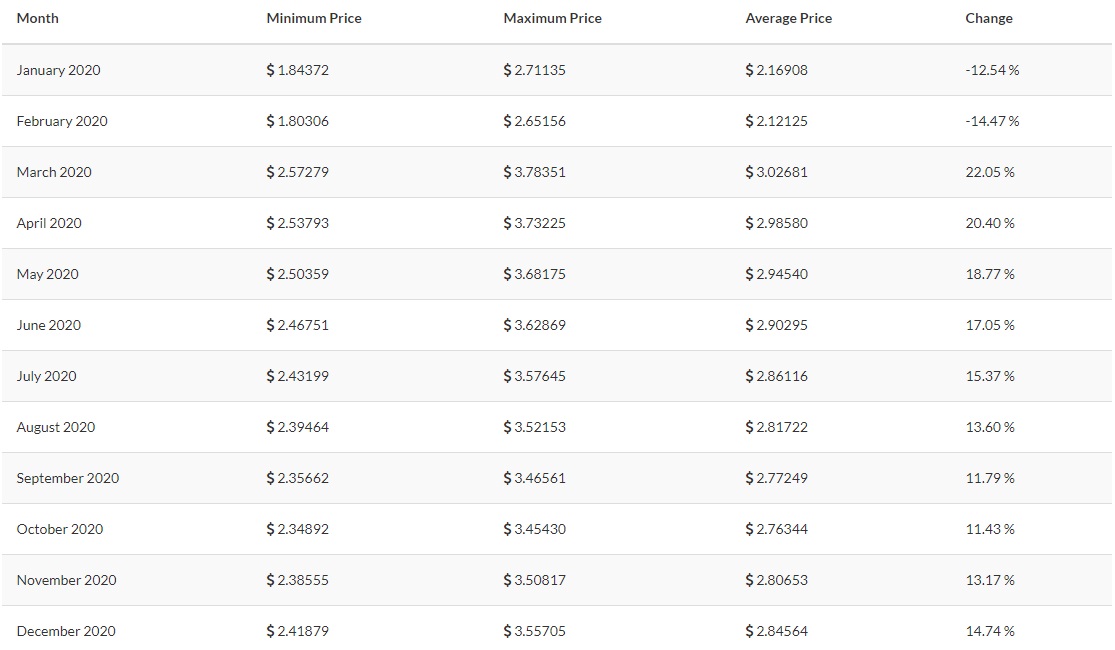1115x650 pixels.
Task: Click the Maximum Price column header
Action: (x=552, y=18)
